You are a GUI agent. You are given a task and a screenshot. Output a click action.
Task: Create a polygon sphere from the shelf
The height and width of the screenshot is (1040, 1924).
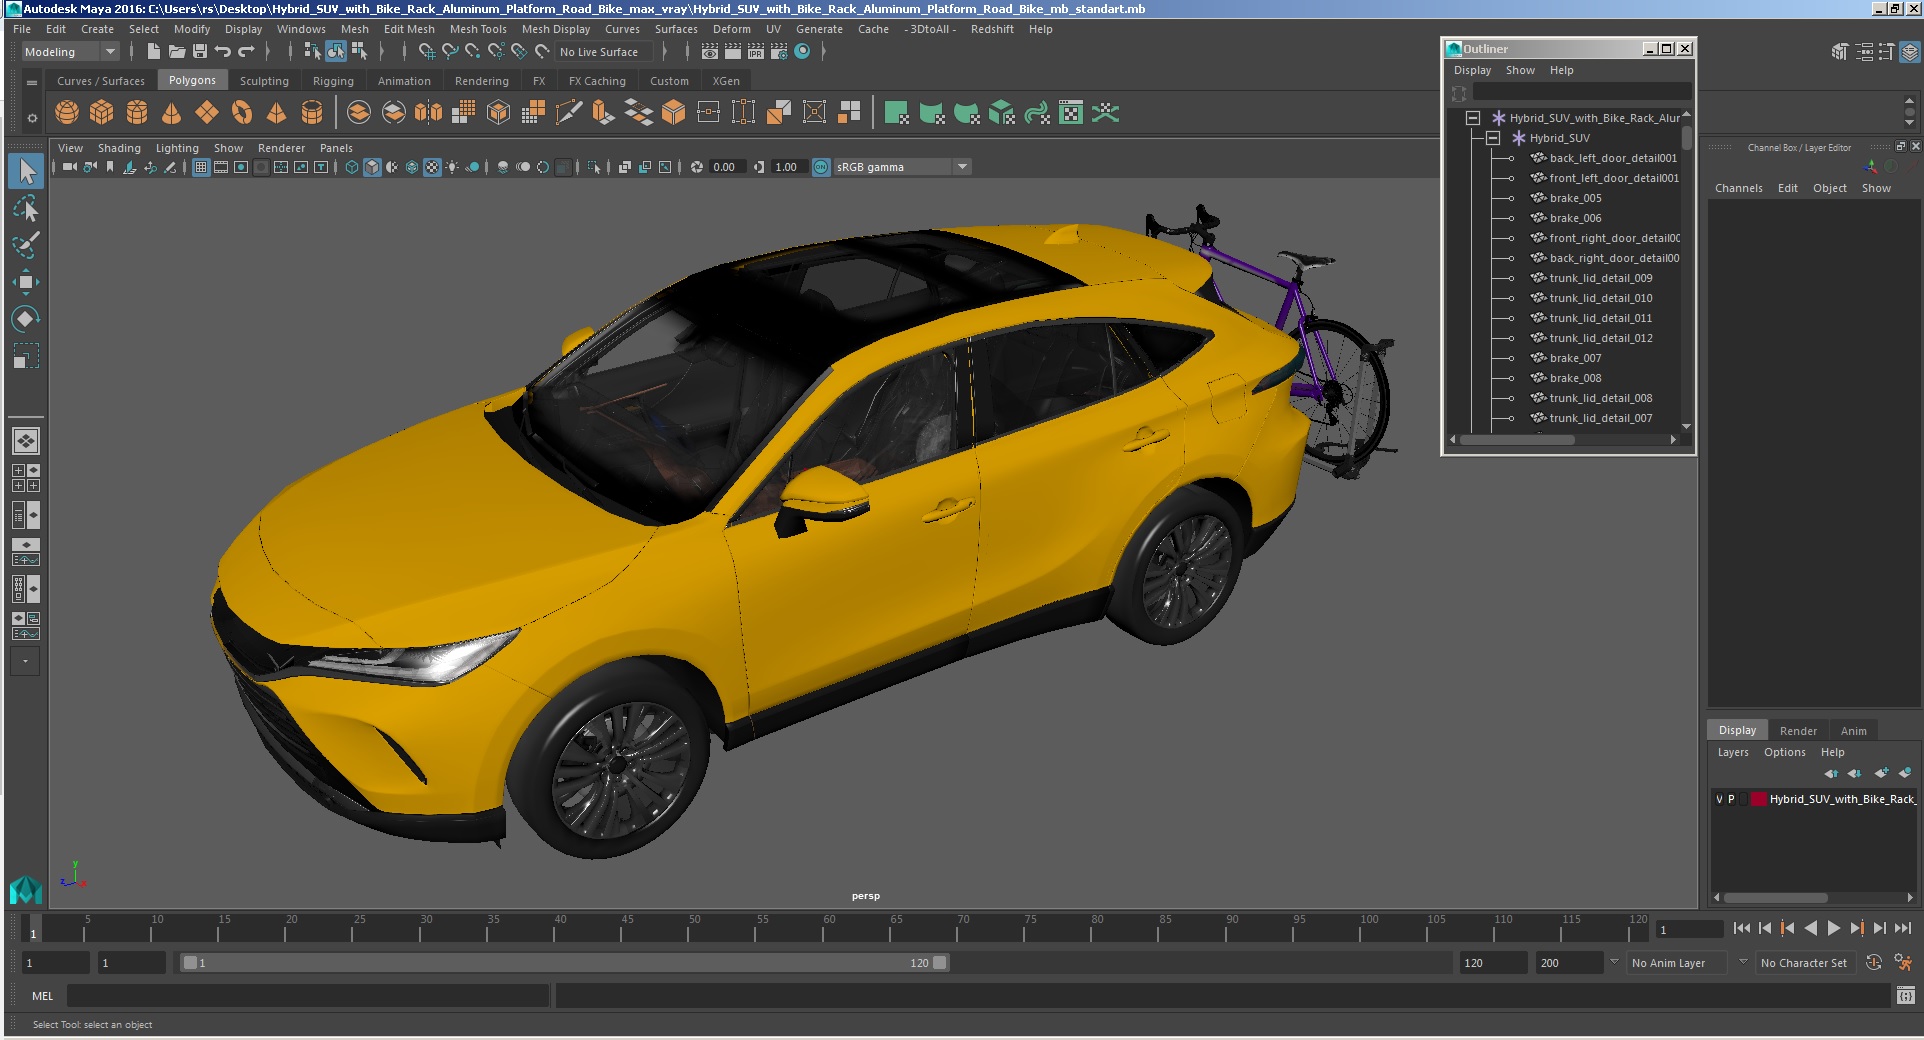click(x=67, y=113)
